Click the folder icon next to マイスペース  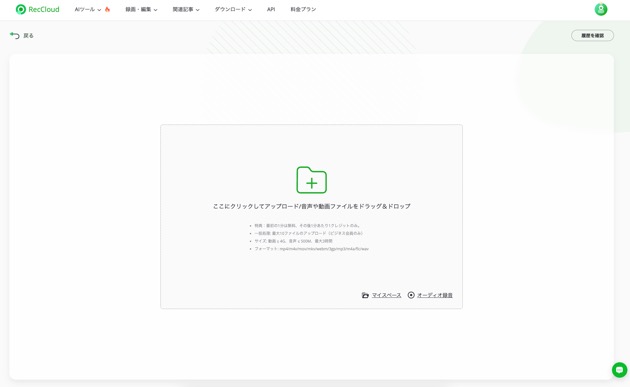(365, 295)
